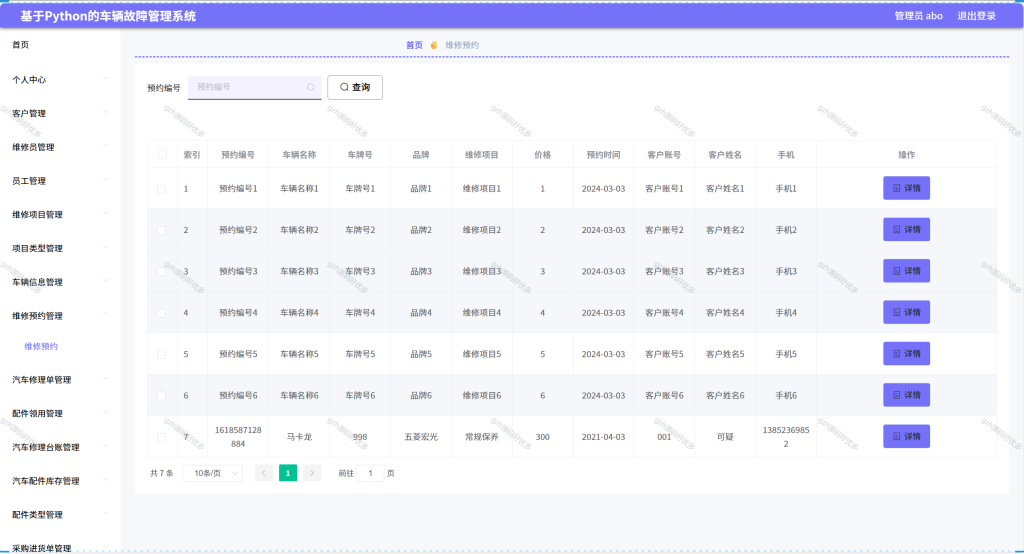Click the magnifier icon in search field
The image size is (1024, 554).
[x=311, y=87]
